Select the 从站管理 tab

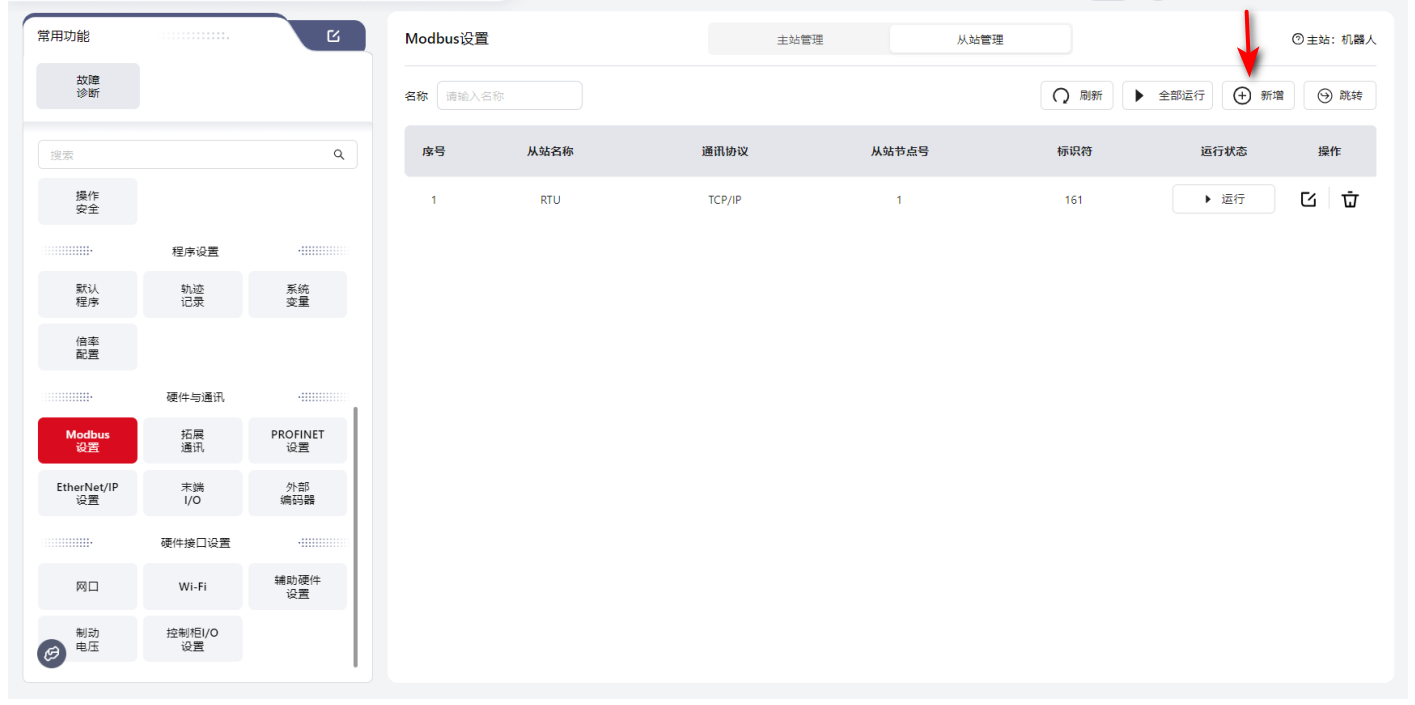979,40
